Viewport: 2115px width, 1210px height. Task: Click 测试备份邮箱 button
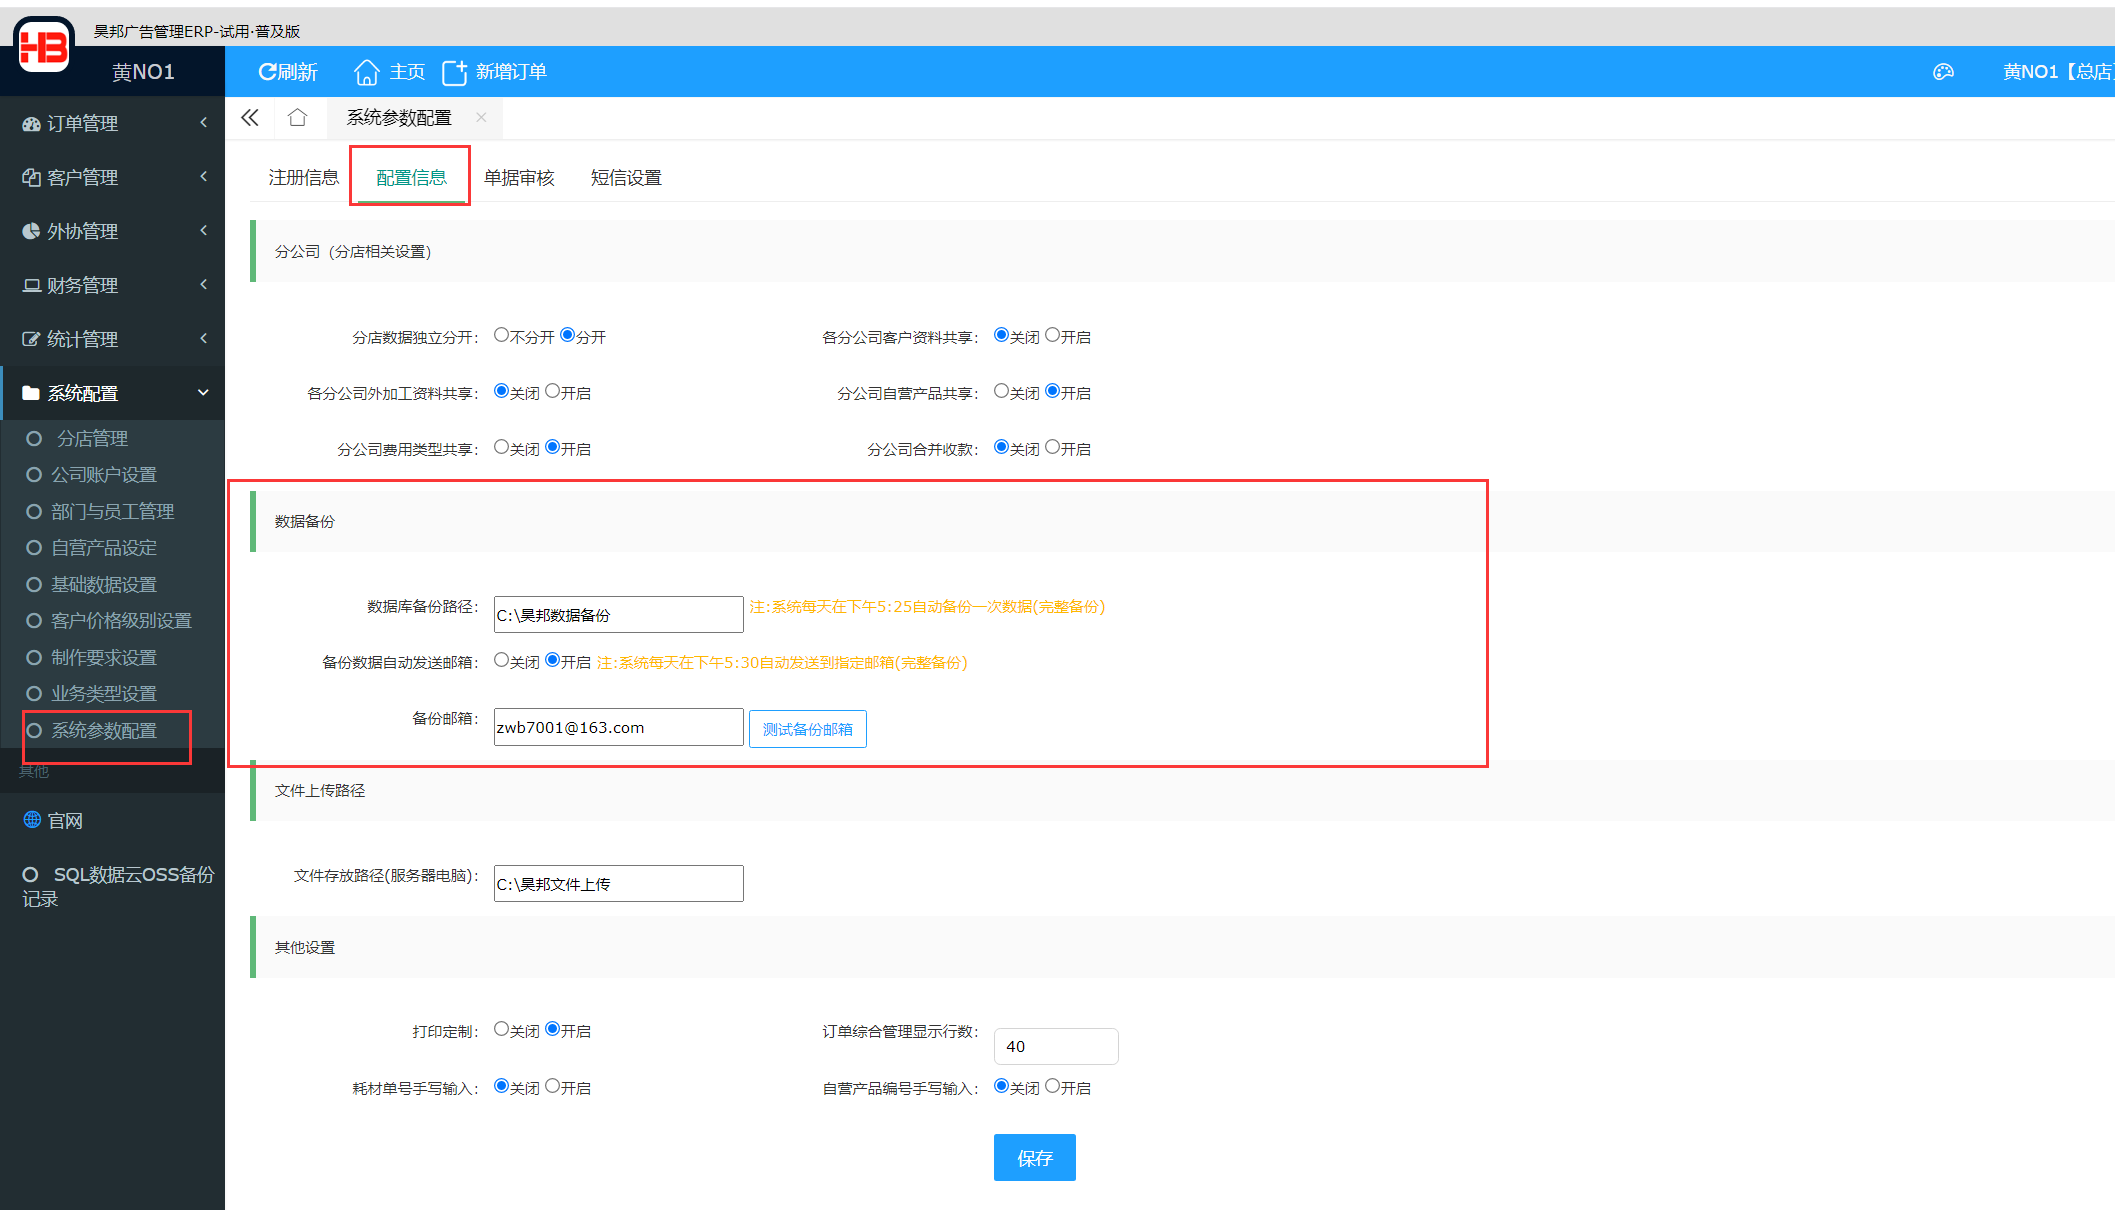pos(808,729)
